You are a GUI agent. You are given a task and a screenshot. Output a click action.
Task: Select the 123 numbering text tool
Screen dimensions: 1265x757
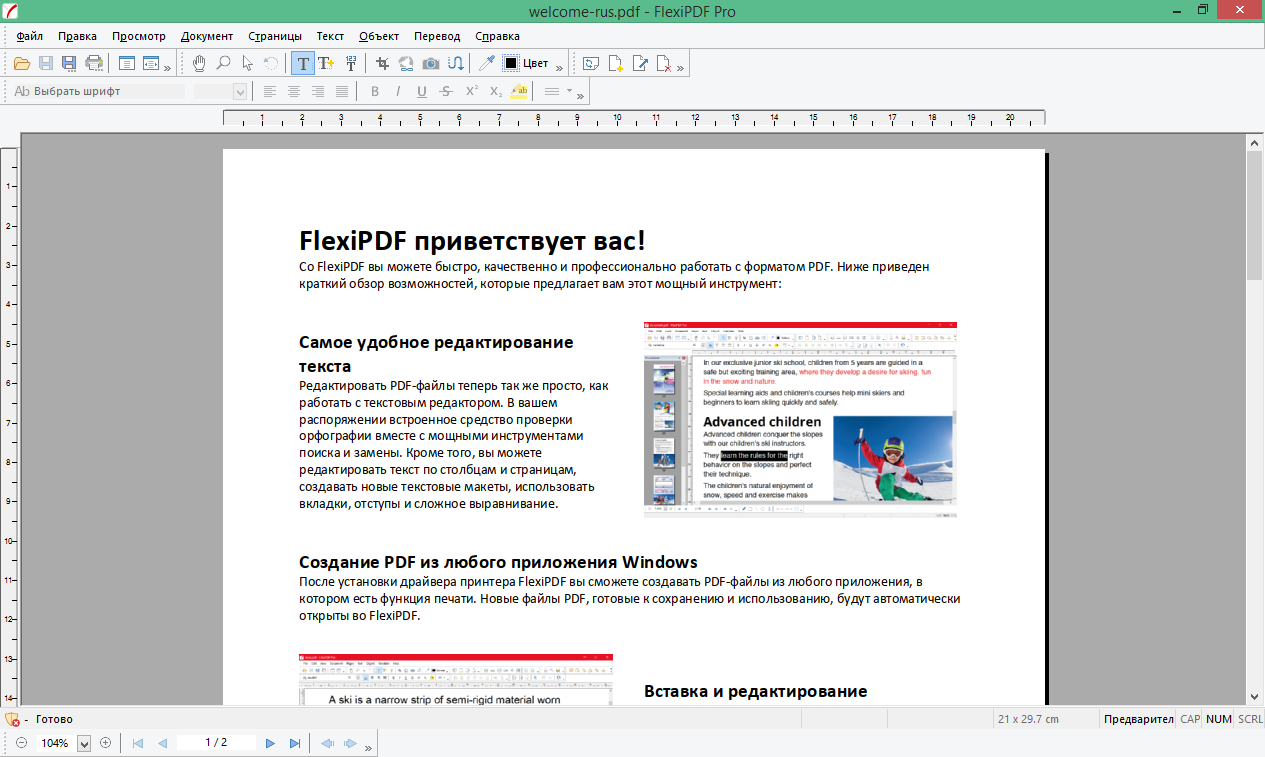(x=351, y=63)
